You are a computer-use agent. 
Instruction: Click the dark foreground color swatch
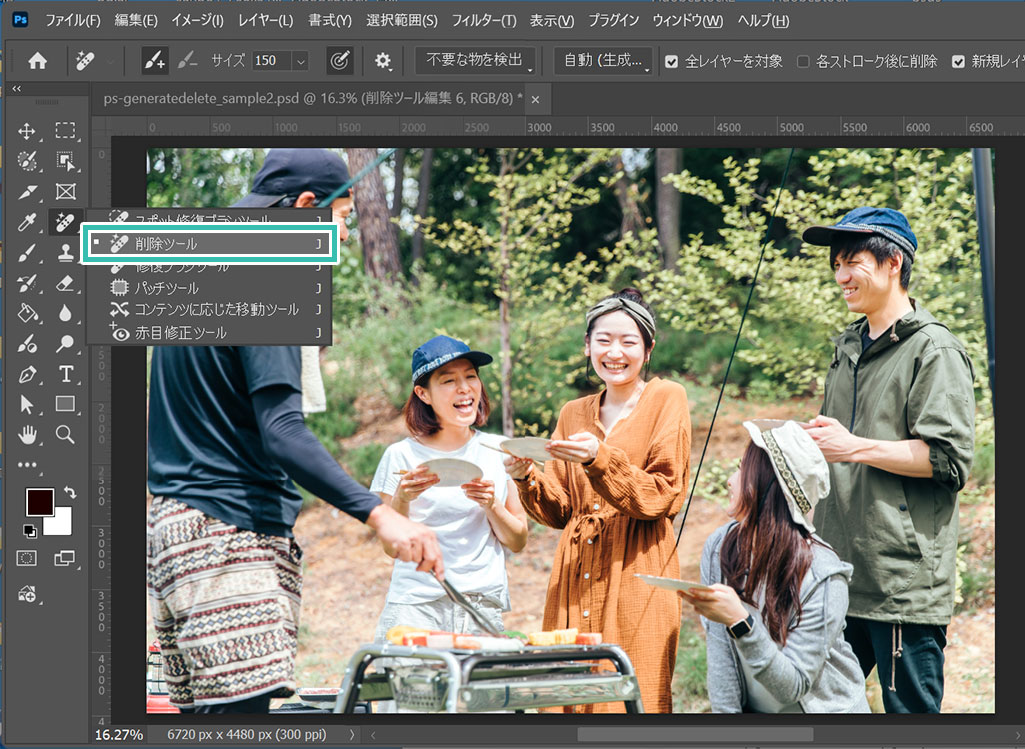click(x=39, y=501)
